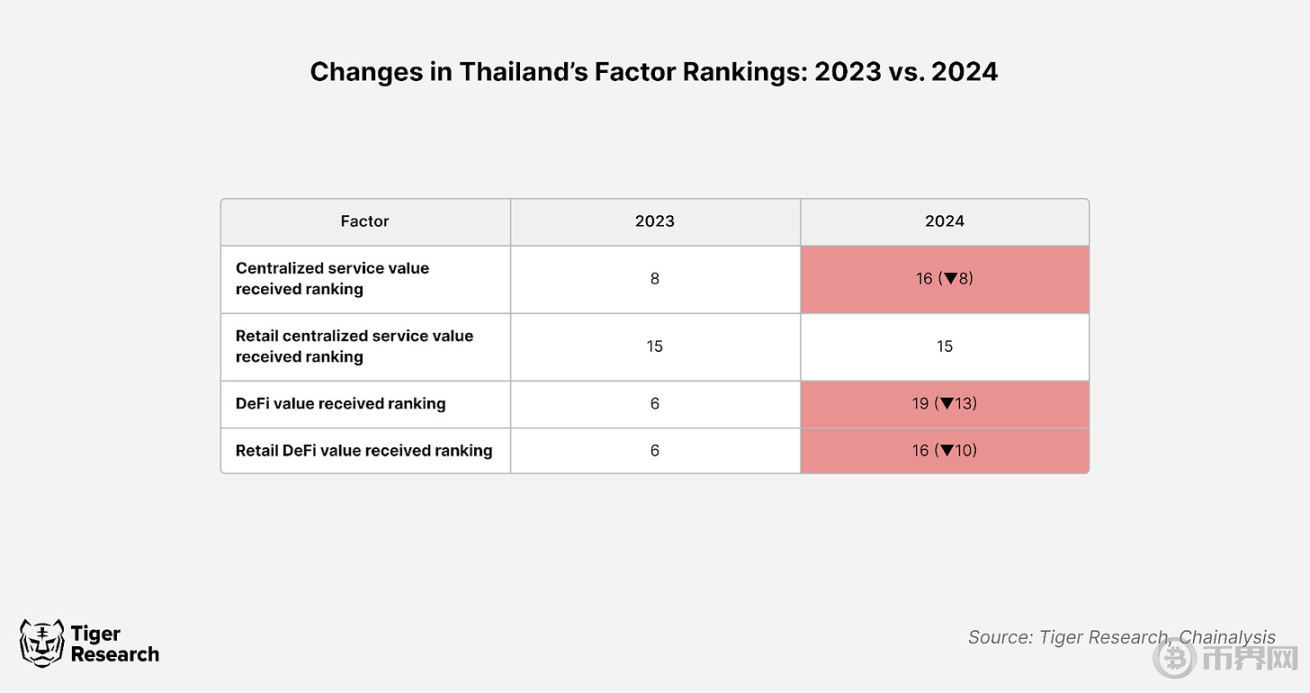Click the 2023 cell with value 8
This screenshot has width=1310, height=693.
click(655, 279)
